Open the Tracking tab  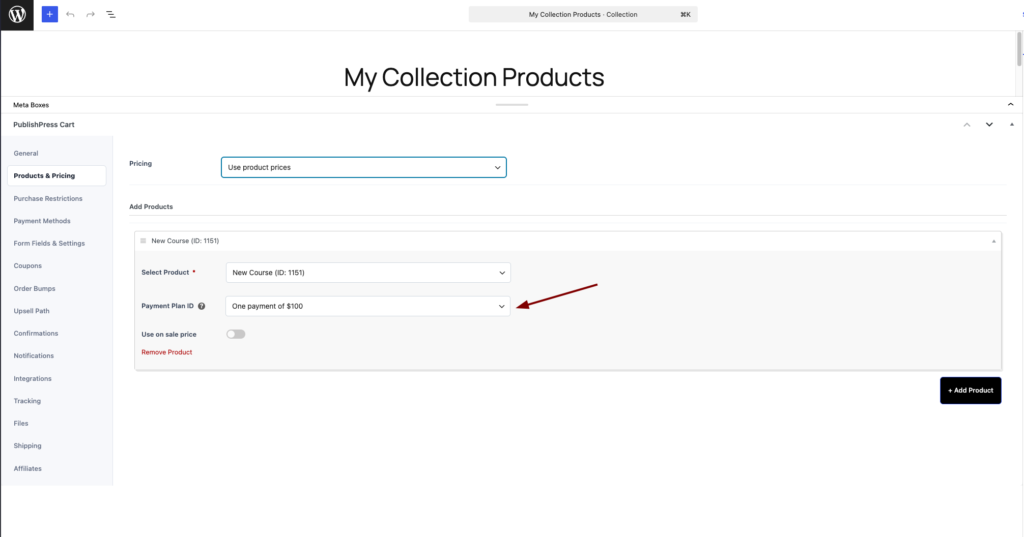[x=27, y=401]
